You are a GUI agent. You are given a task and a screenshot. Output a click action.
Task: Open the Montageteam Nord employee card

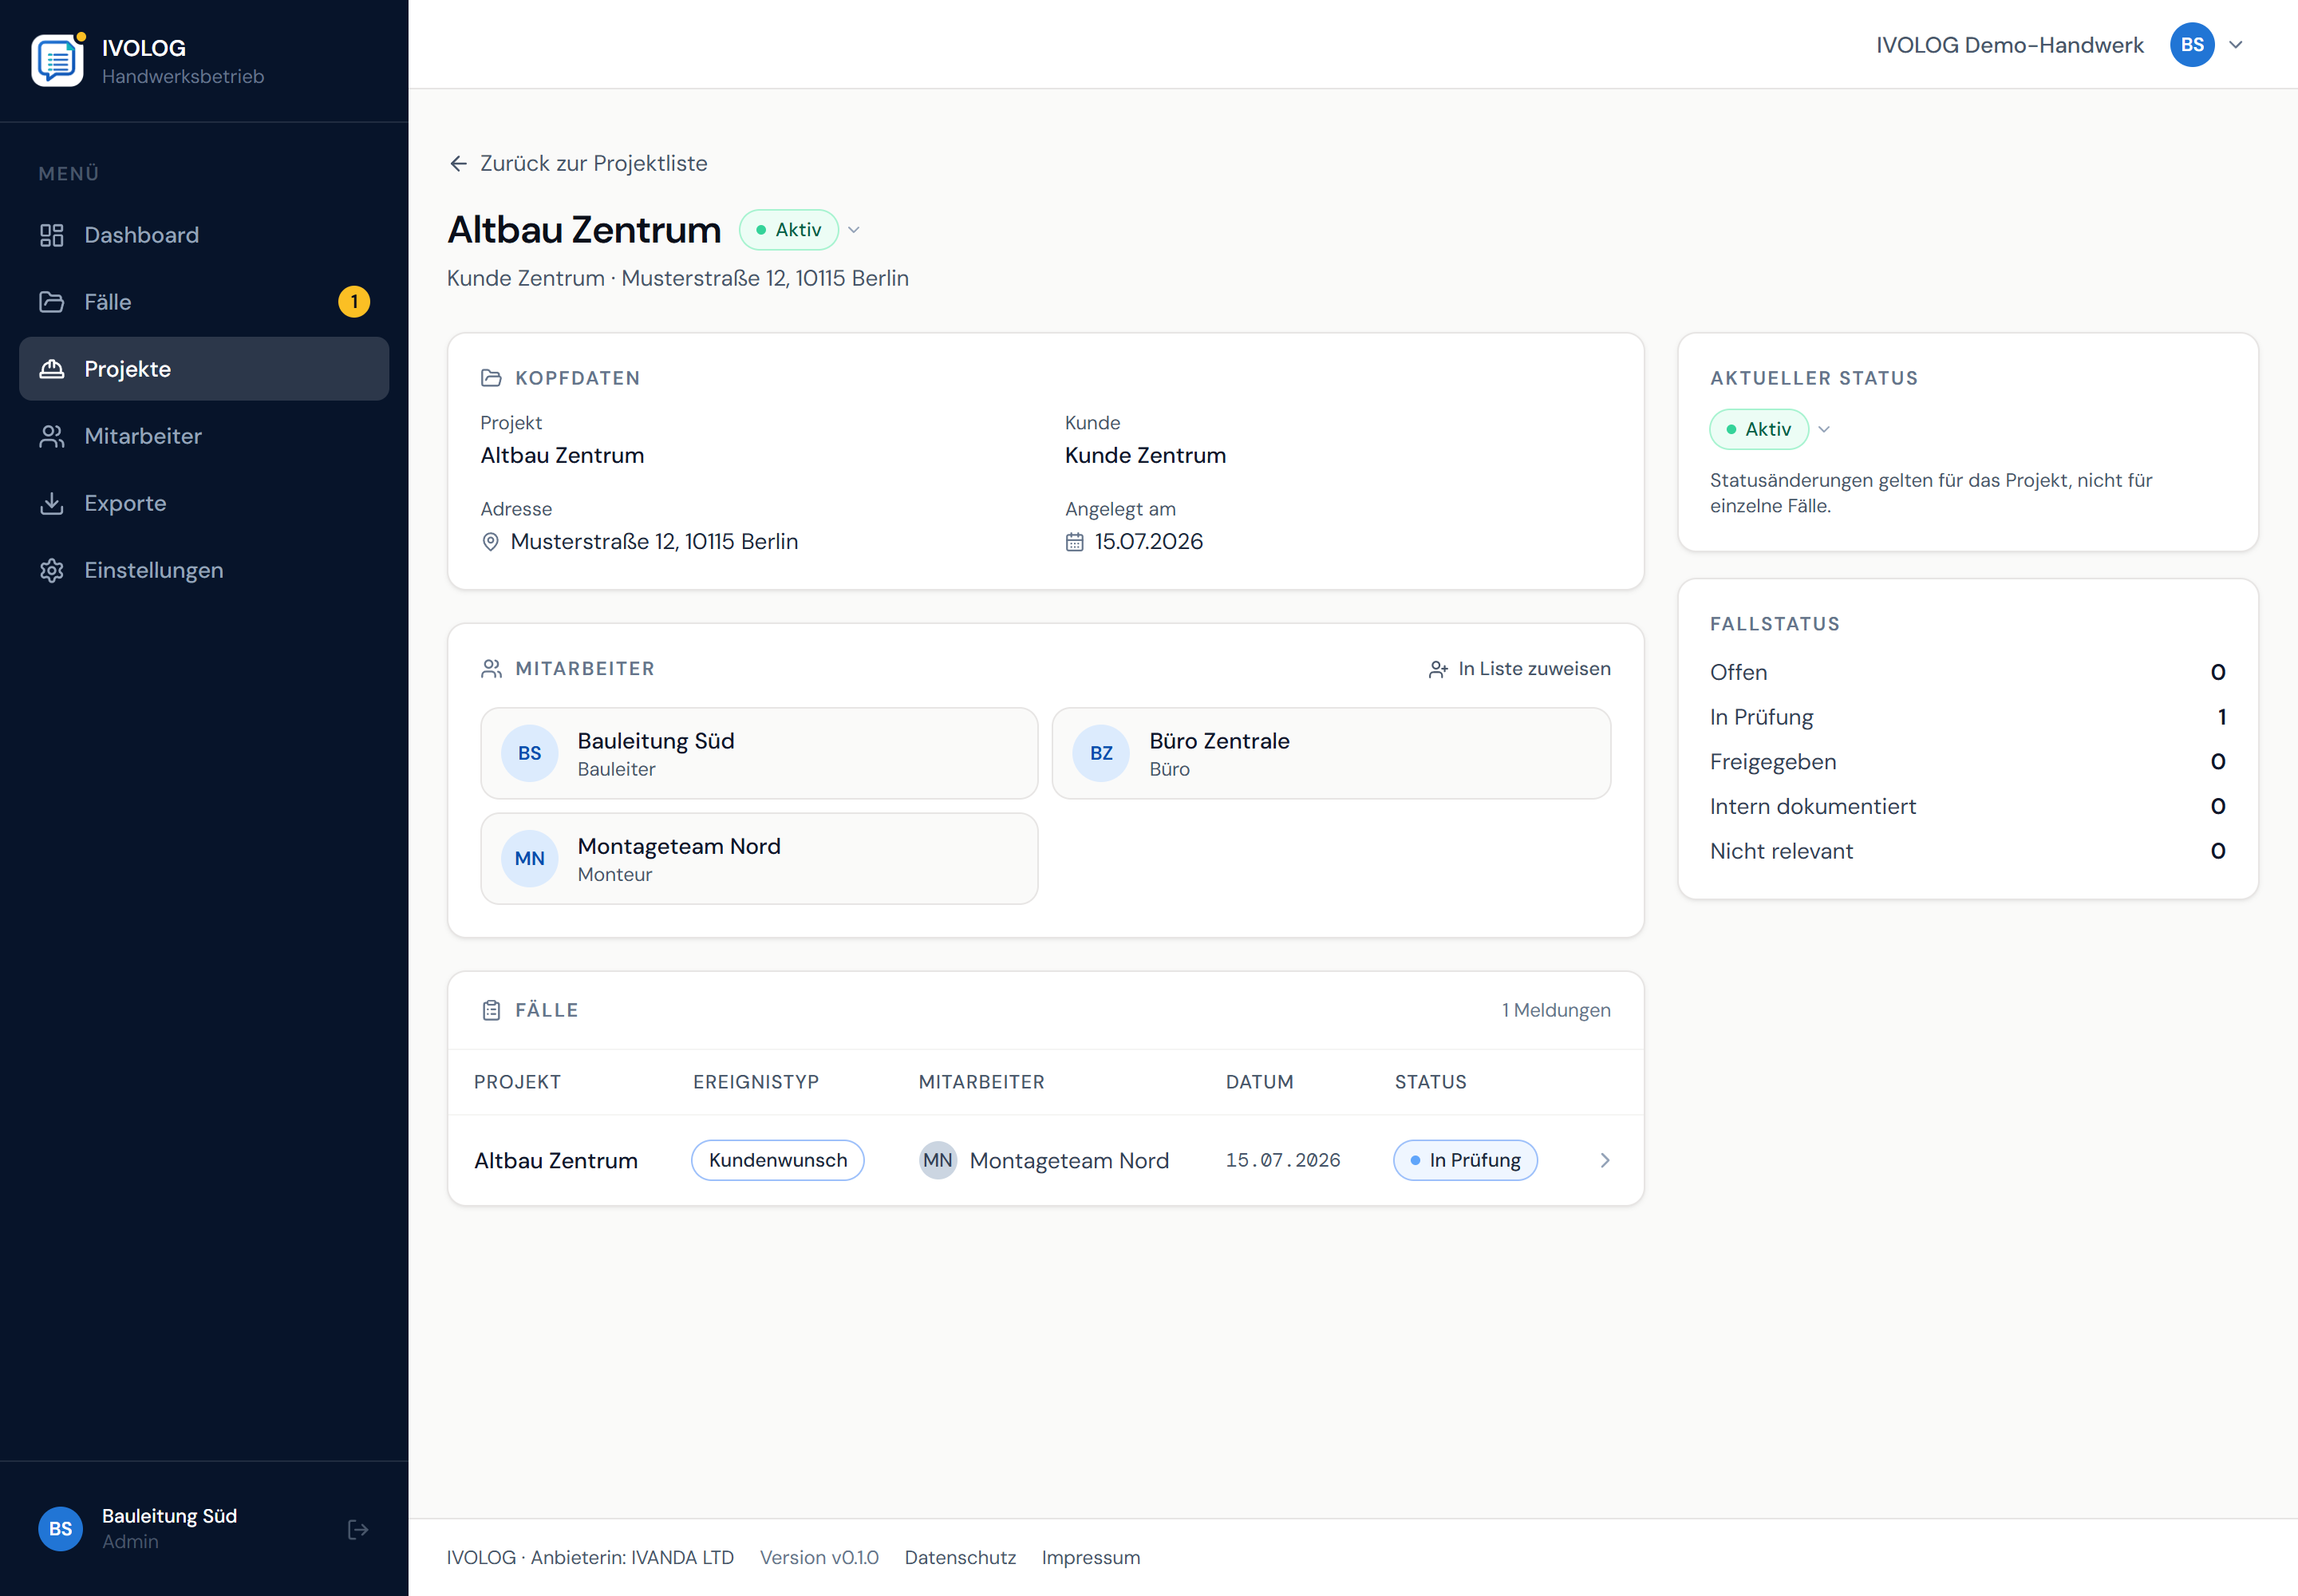pos(759,858)
